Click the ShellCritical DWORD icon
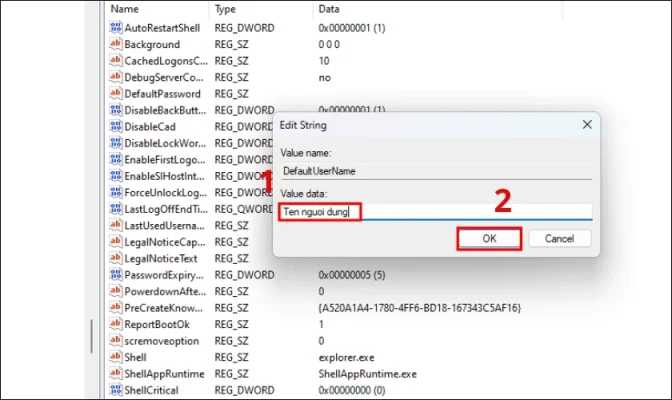Screen dimensions: 672x400 115,389
